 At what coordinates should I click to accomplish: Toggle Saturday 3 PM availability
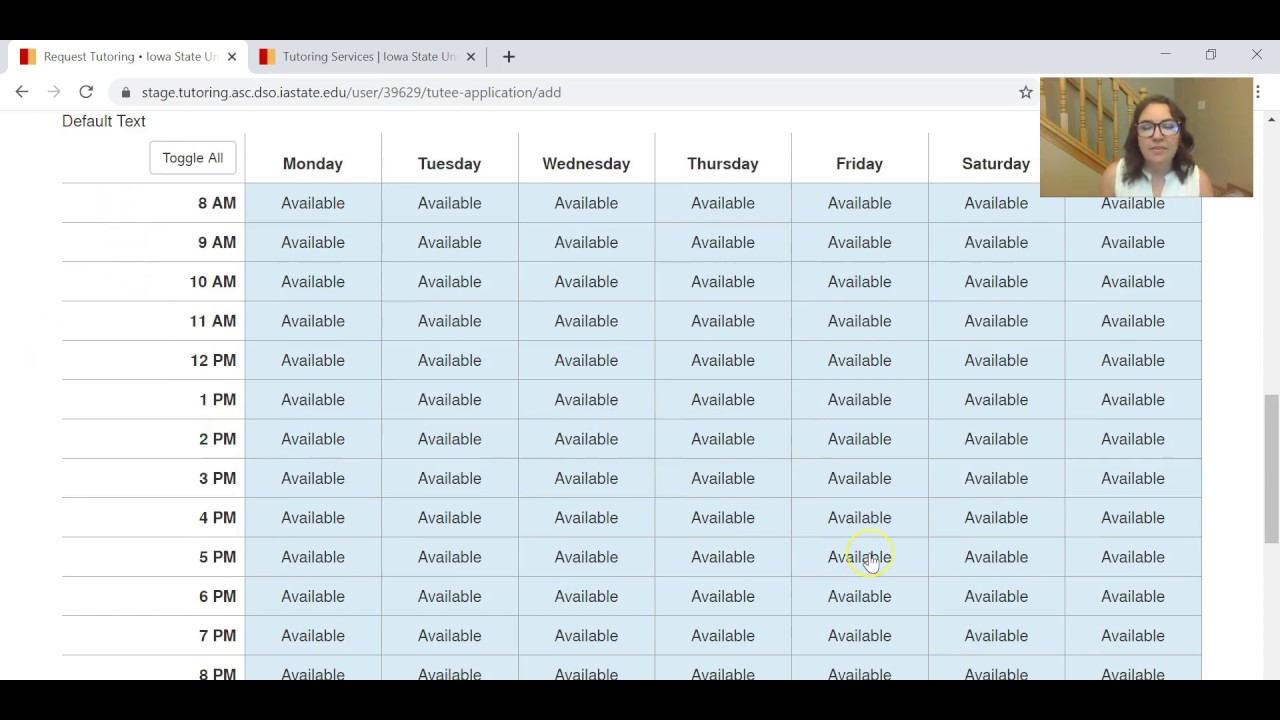pos(996,478)
